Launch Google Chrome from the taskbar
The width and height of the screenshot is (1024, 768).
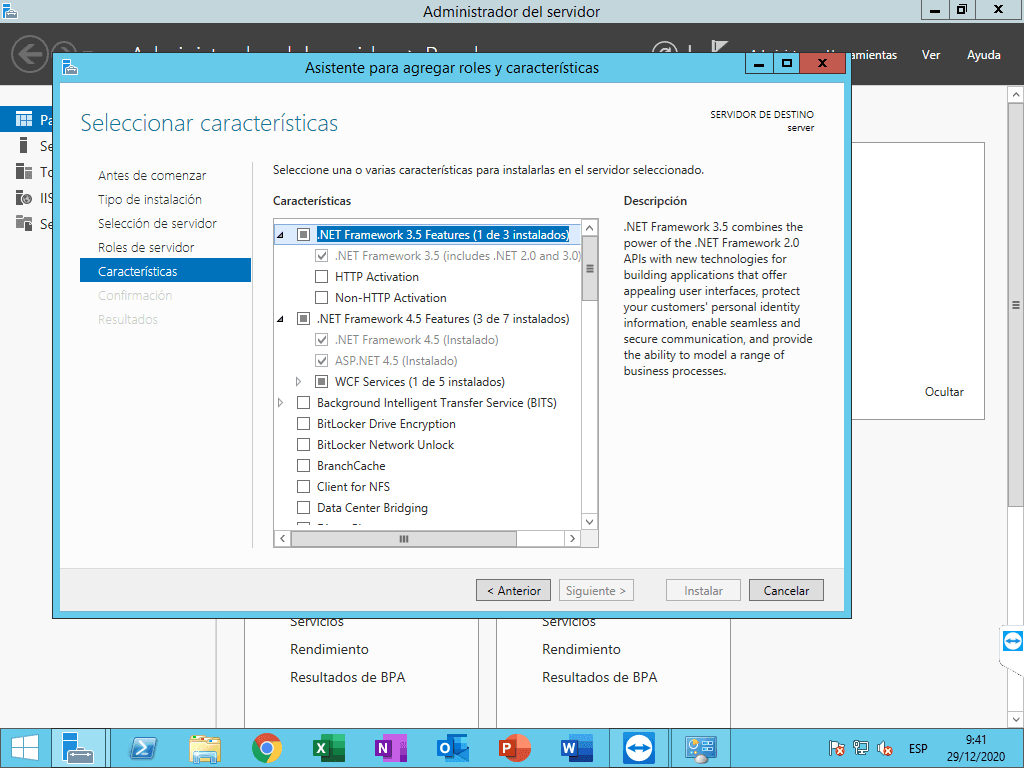point(266,748)
